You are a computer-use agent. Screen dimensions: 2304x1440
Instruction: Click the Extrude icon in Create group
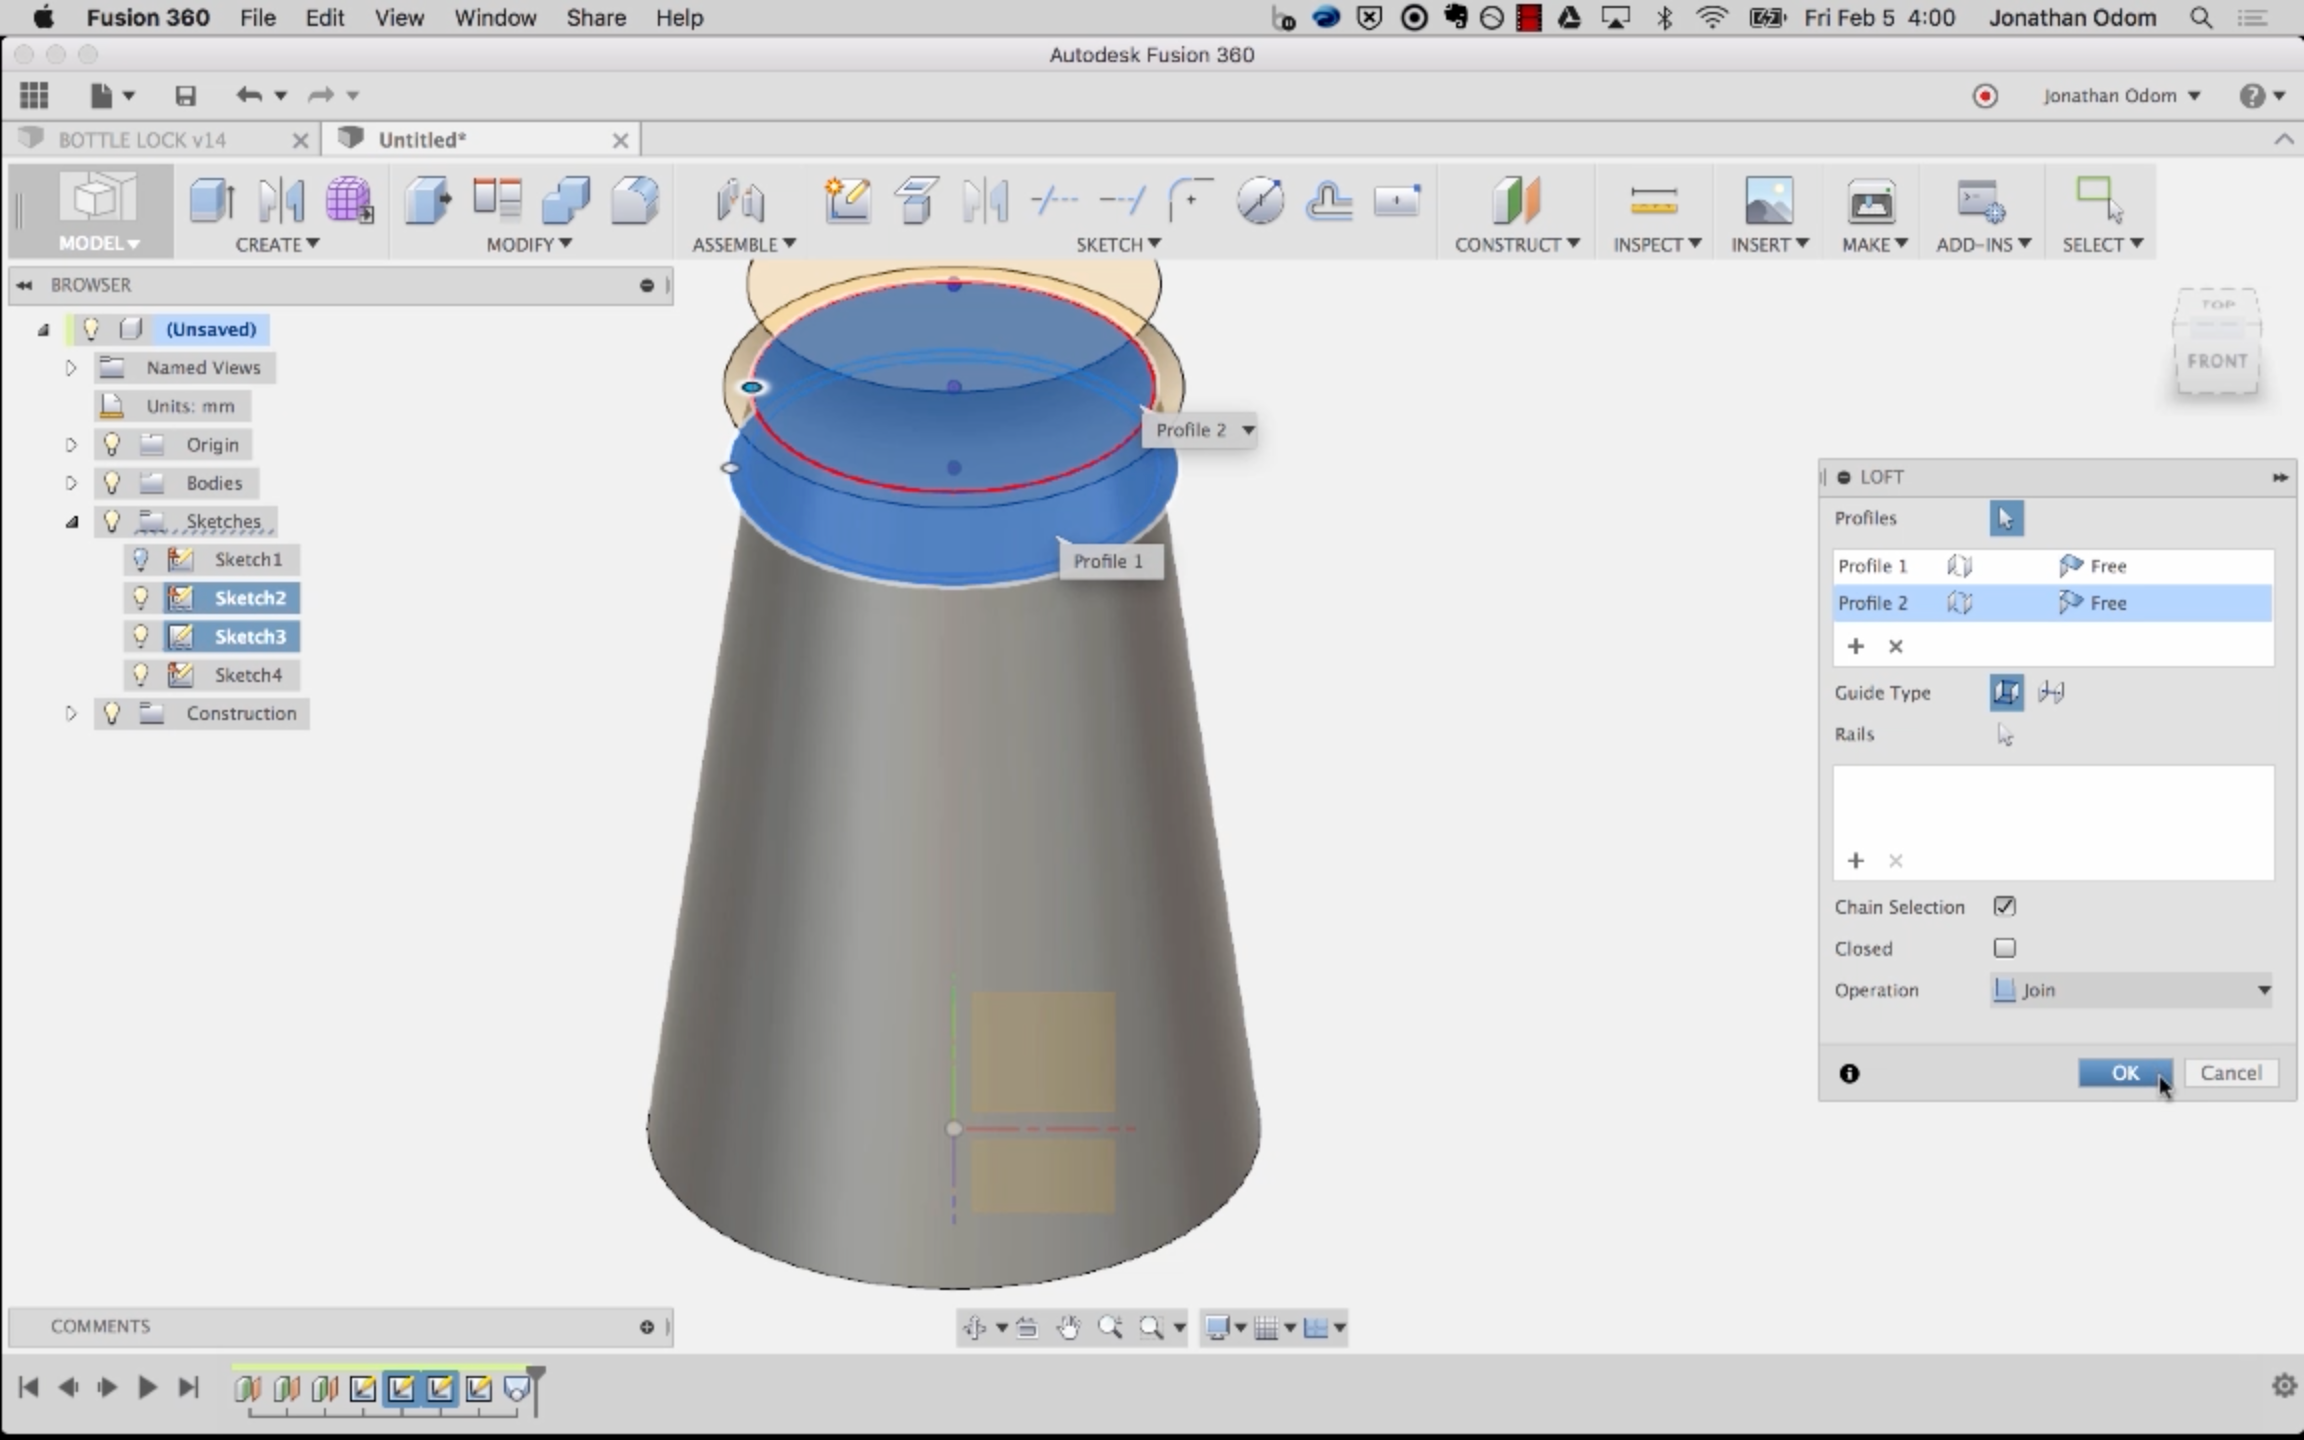coord(212,200)
